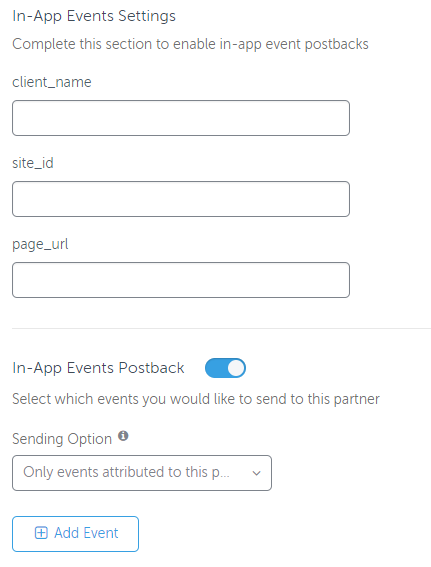Screen dimensions: 431x567
Task: Focus the client_name input field
Action: click(x=181, y=118)
